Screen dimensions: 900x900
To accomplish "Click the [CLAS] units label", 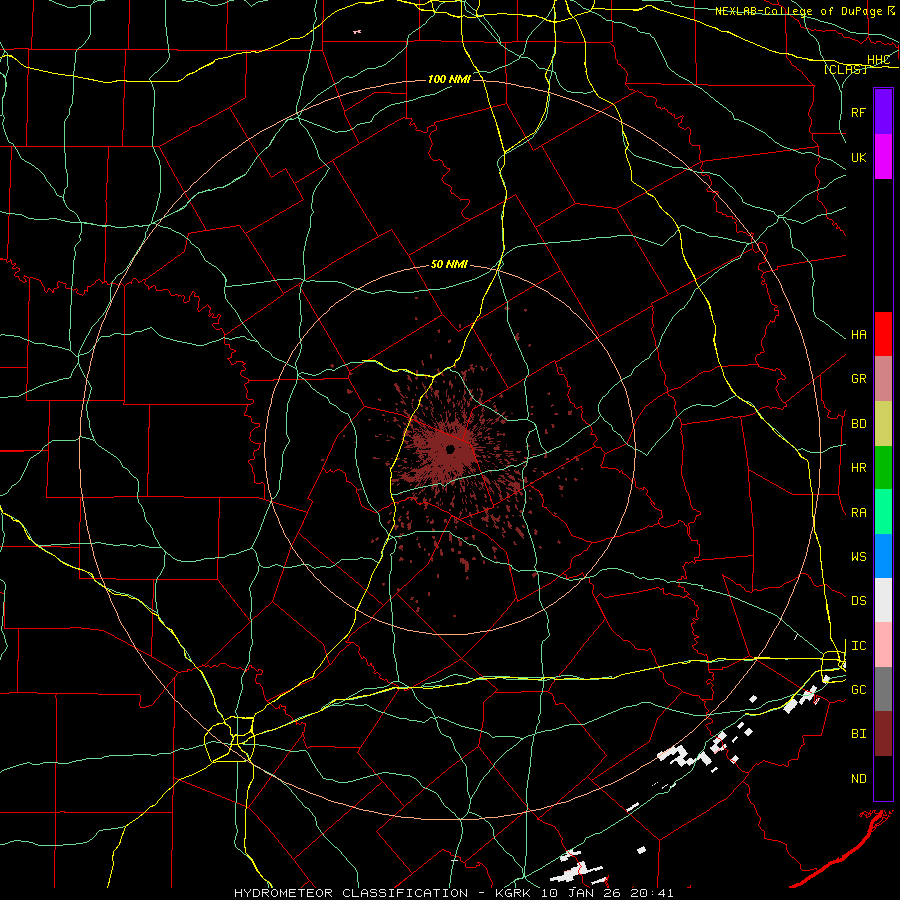I will [x=845, y=69].
